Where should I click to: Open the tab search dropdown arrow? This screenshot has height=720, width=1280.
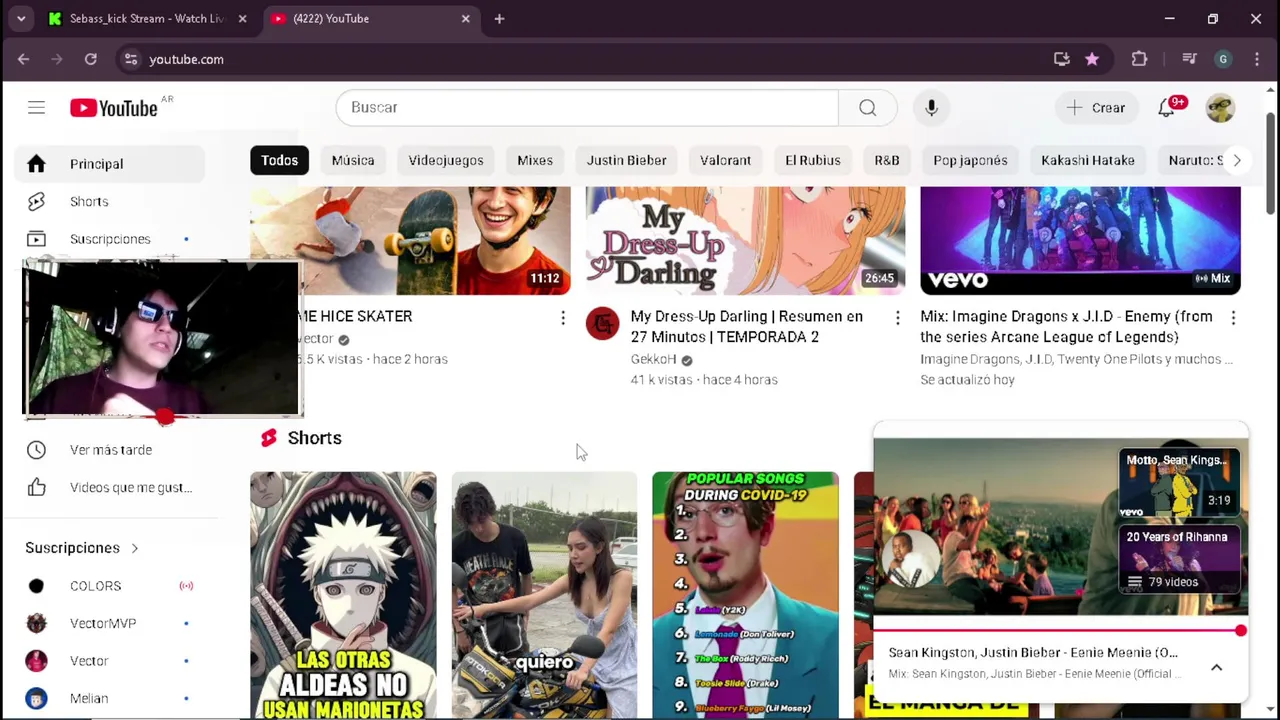click(20, 18)
